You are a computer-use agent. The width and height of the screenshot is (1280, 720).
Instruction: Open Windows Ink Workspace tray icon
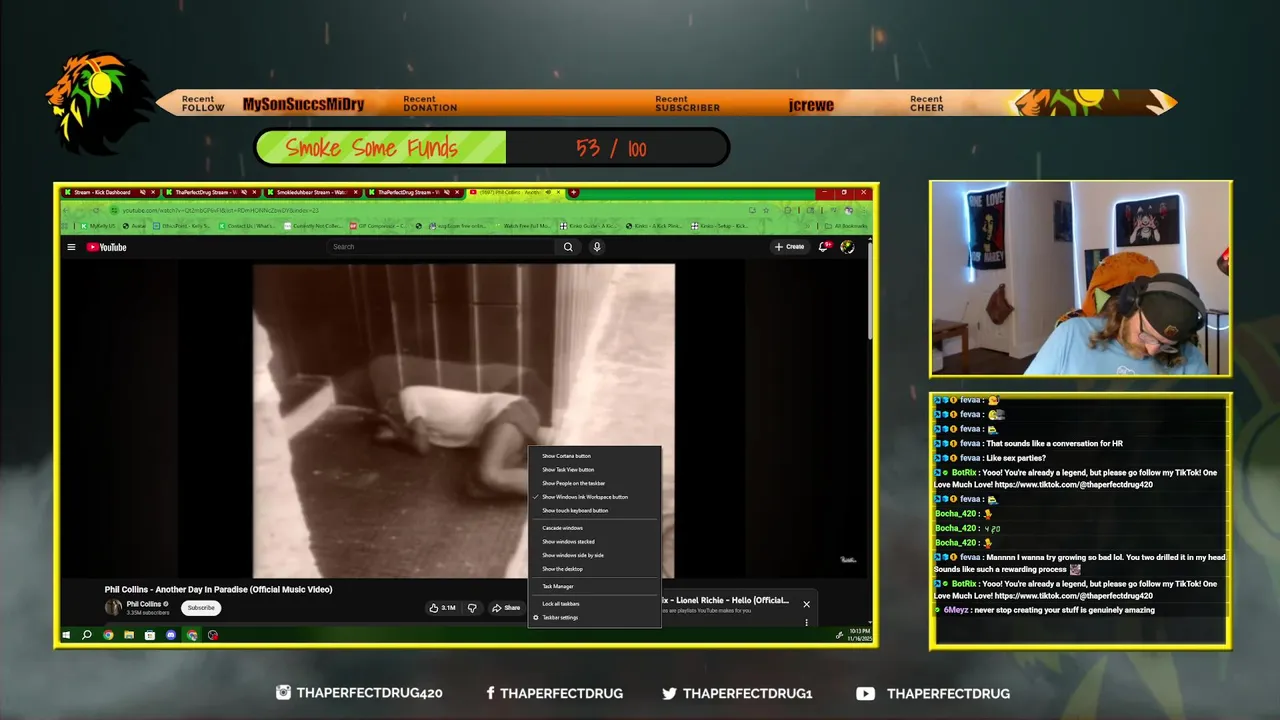click(x=839, y=635)
